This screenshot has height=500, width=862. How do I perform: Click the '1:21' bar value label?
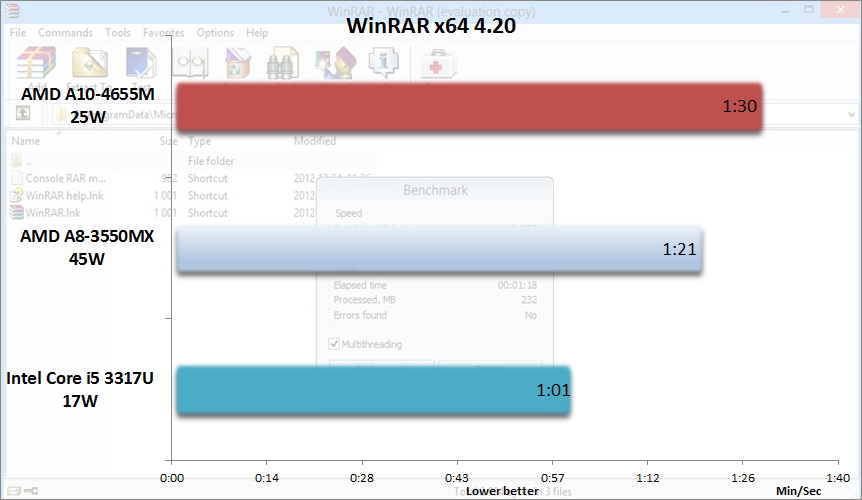679,249
